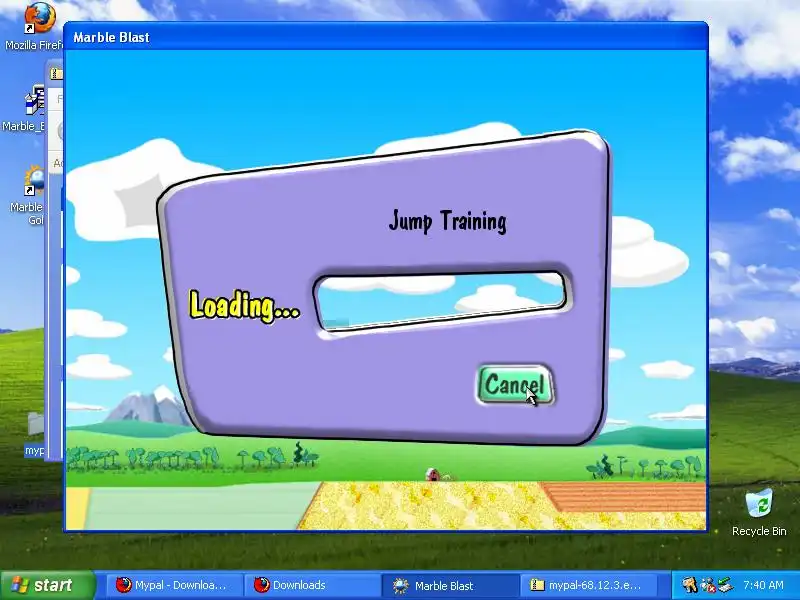The width and height of the screenshot is (800, 600).
Task: Click the Safely Remove Hardware tray icon
Action: tap(725, 585)
